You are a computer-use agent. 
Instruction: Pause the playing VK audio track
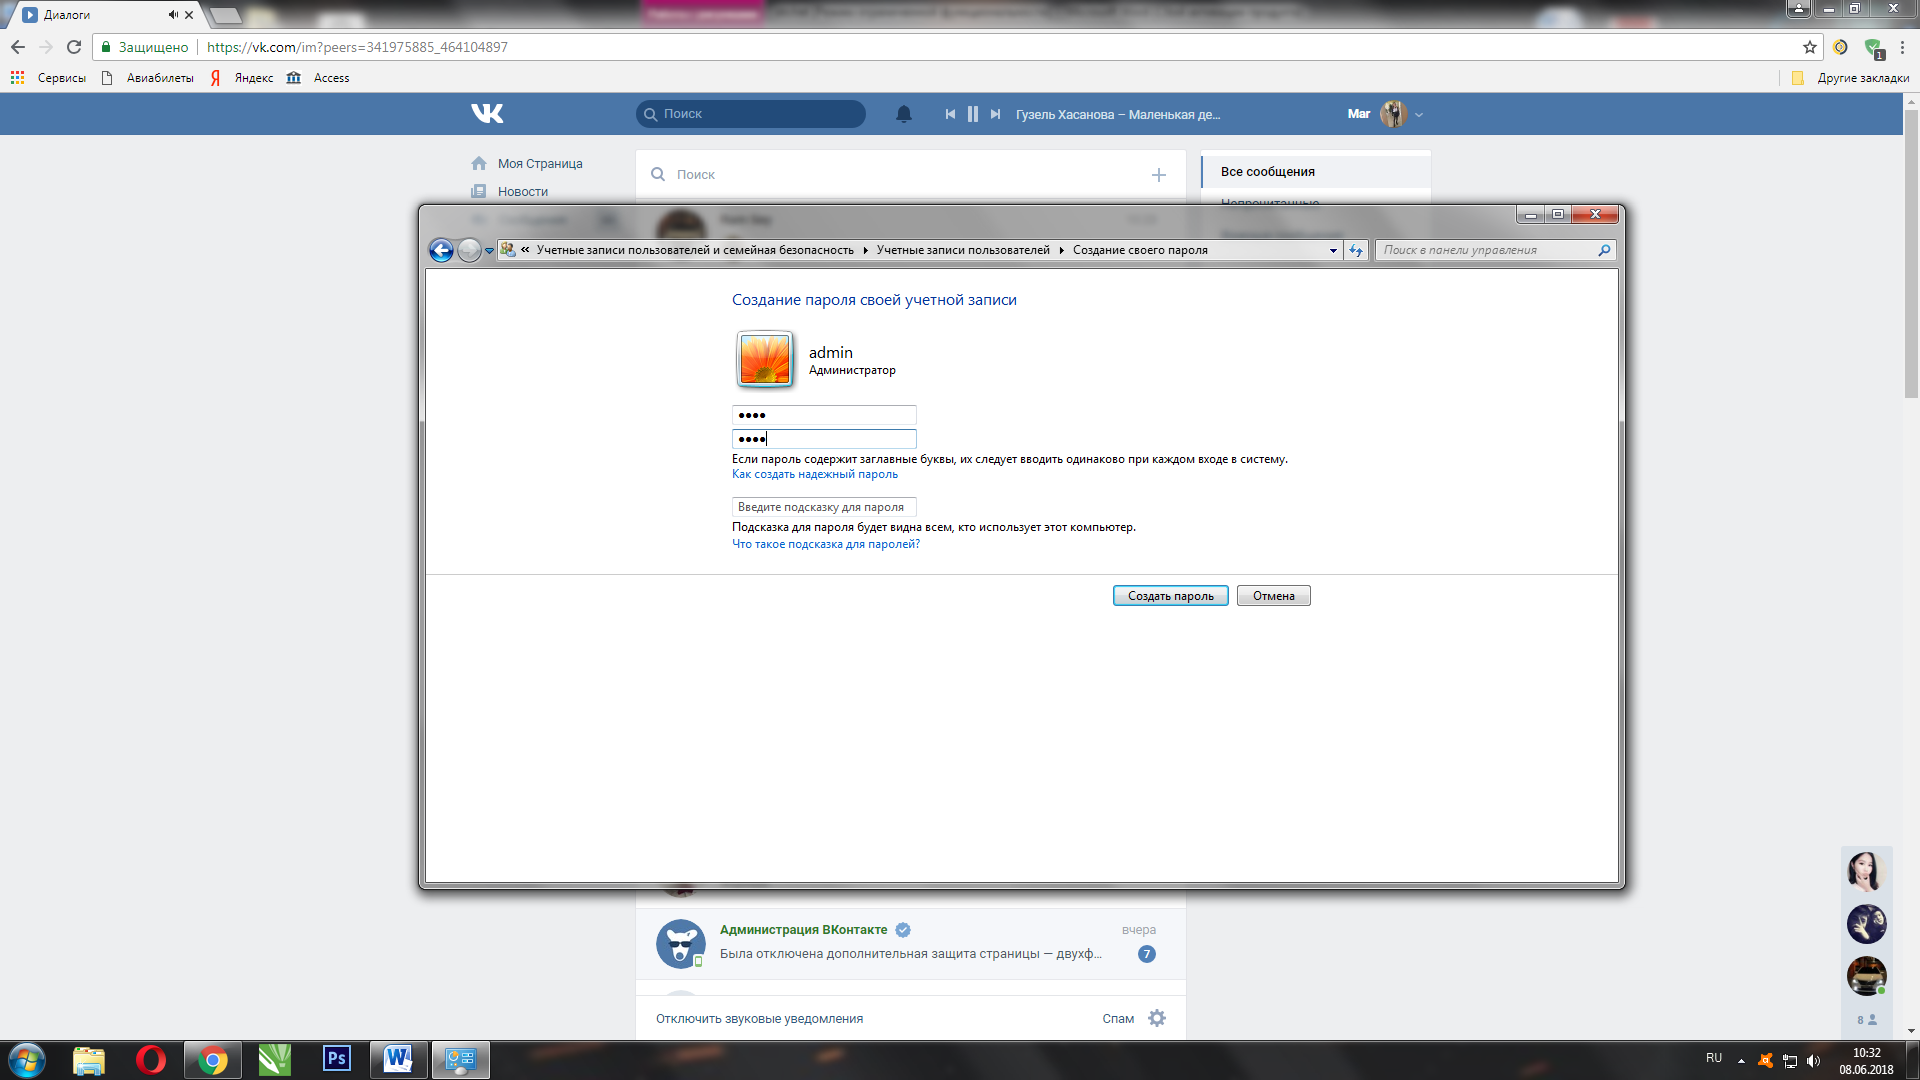973,114
